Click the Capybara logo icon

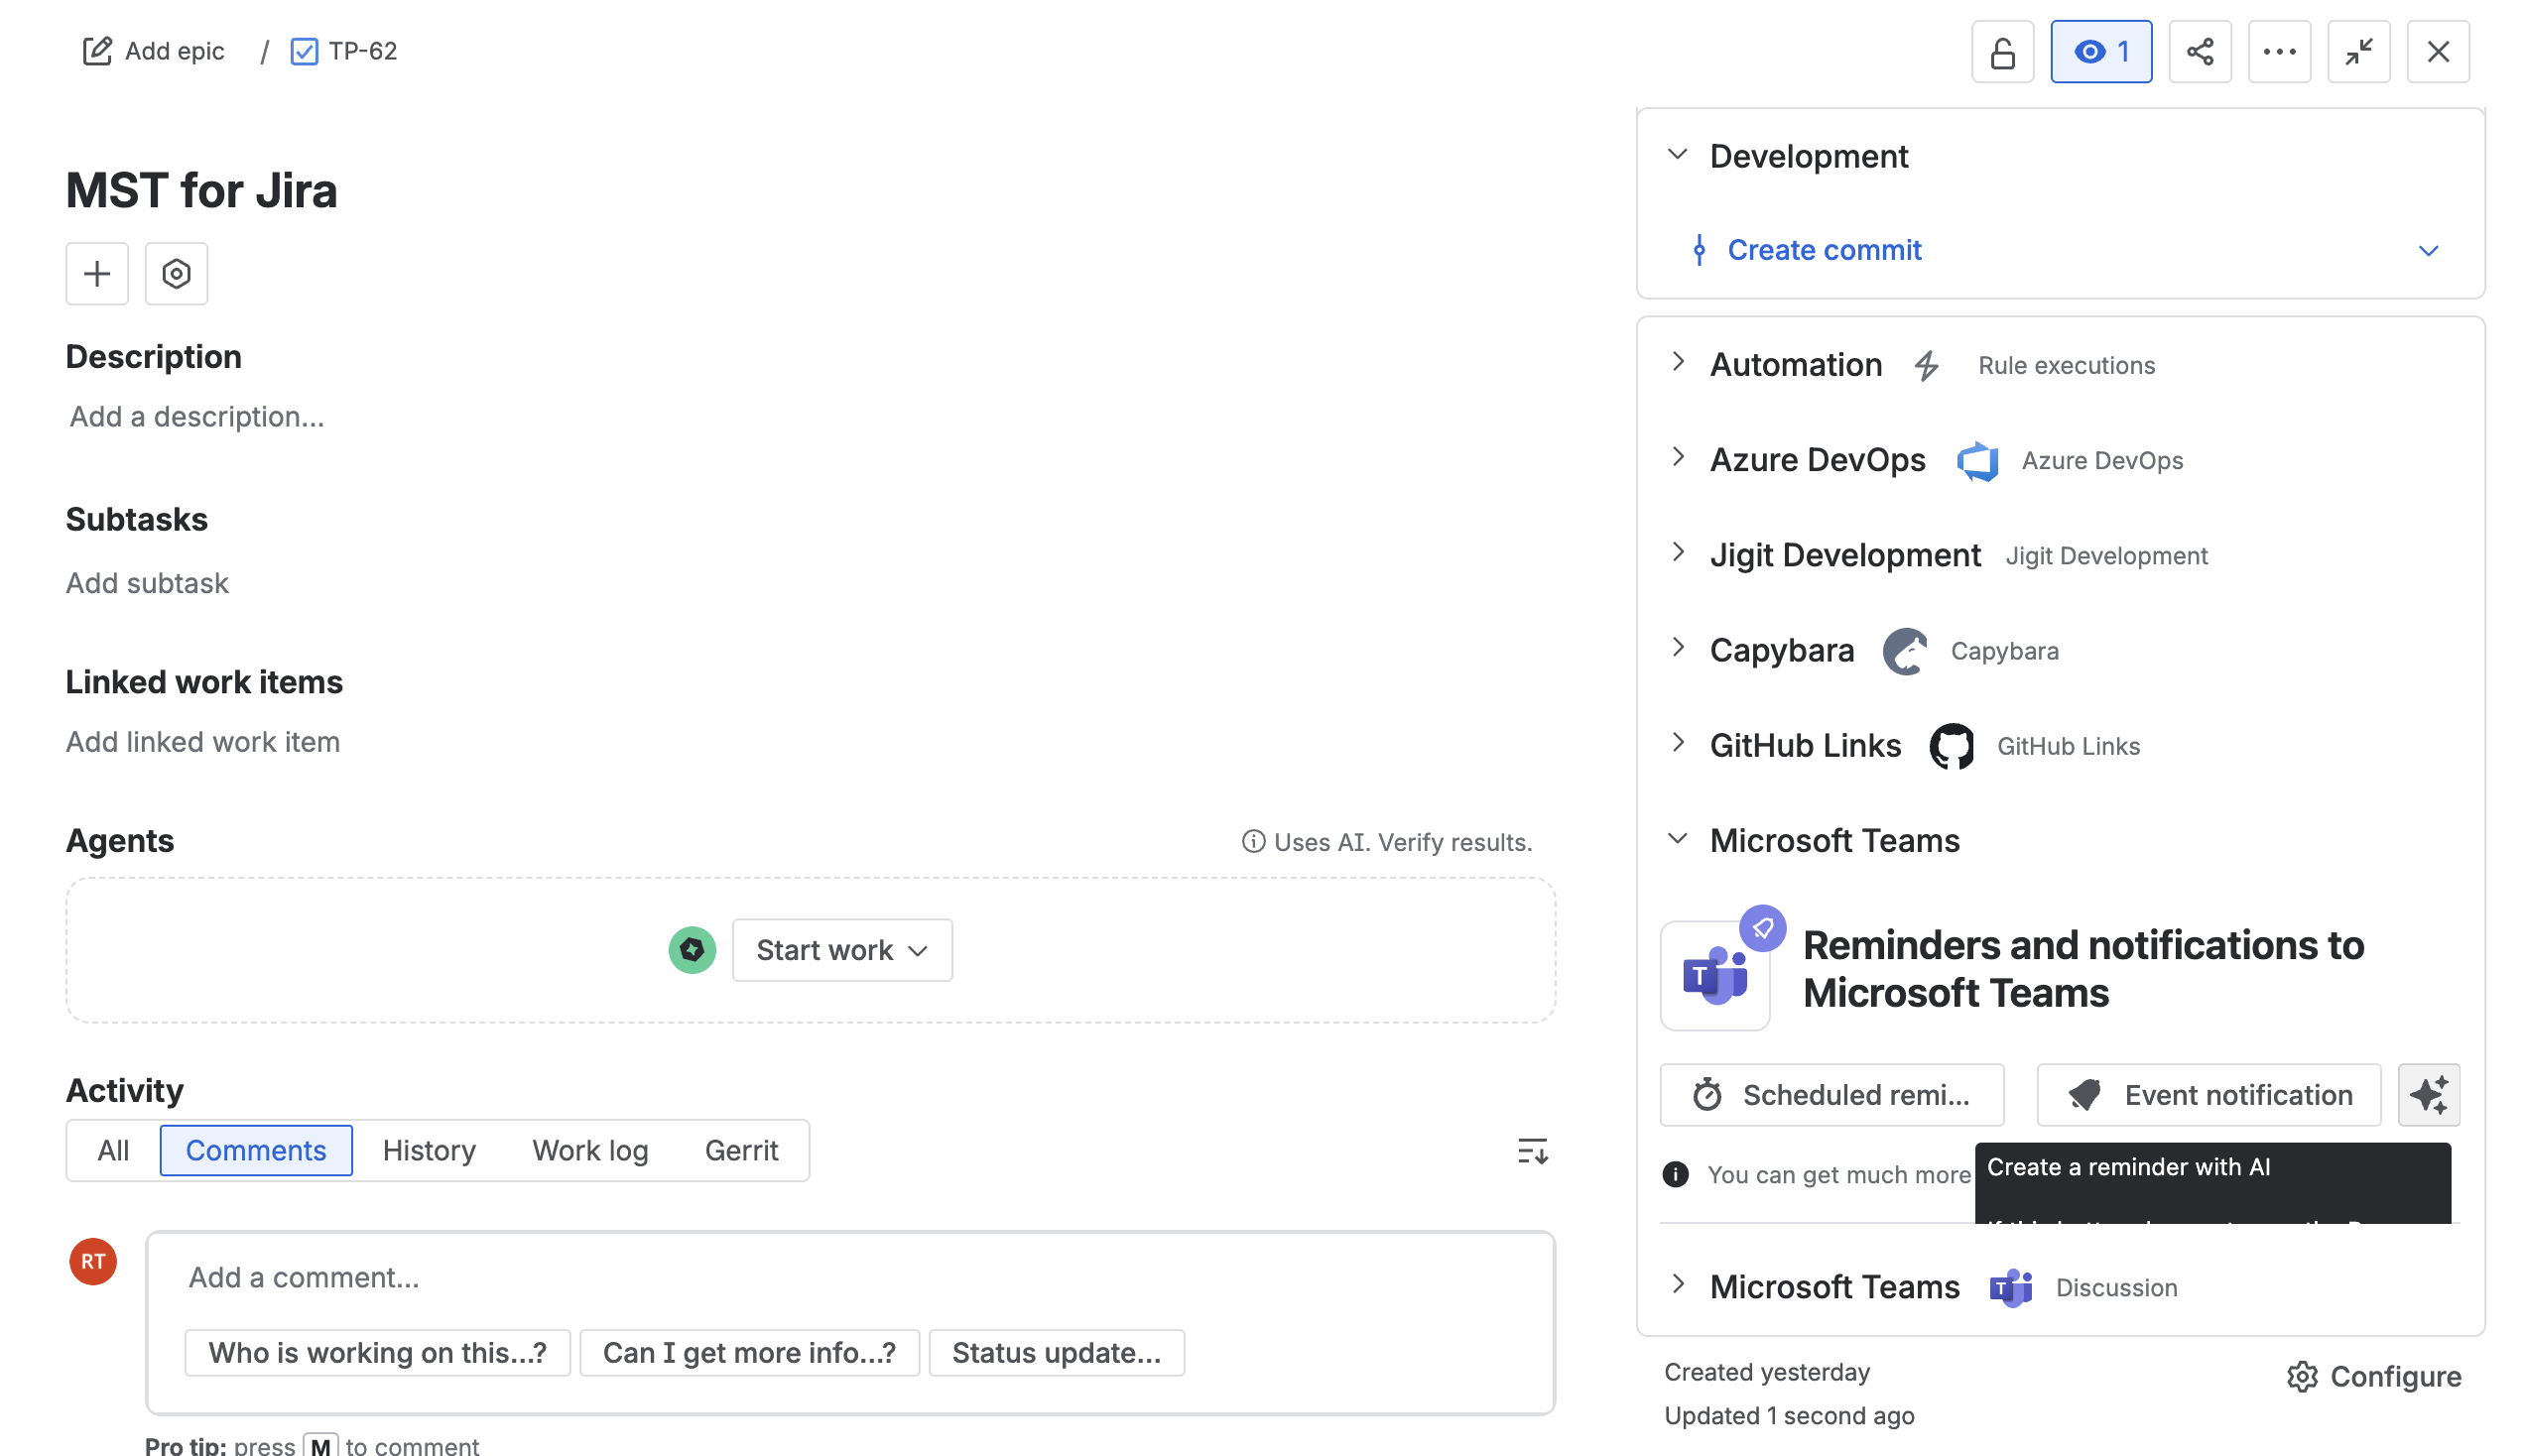click(1905, 651)
